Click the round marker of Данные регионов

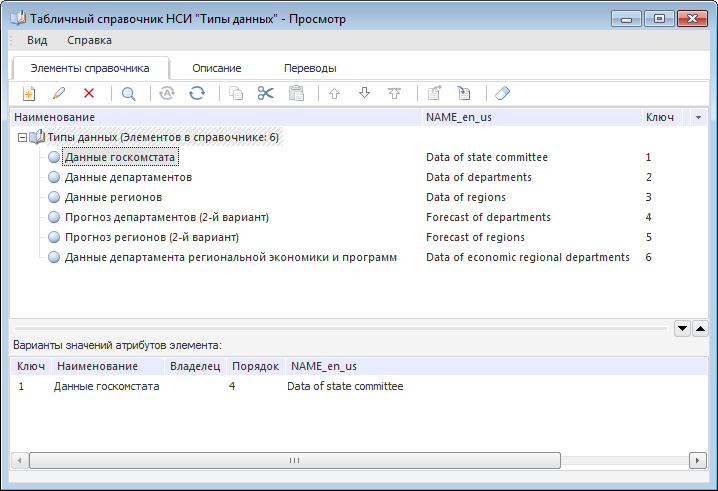(x=54, y=197)
